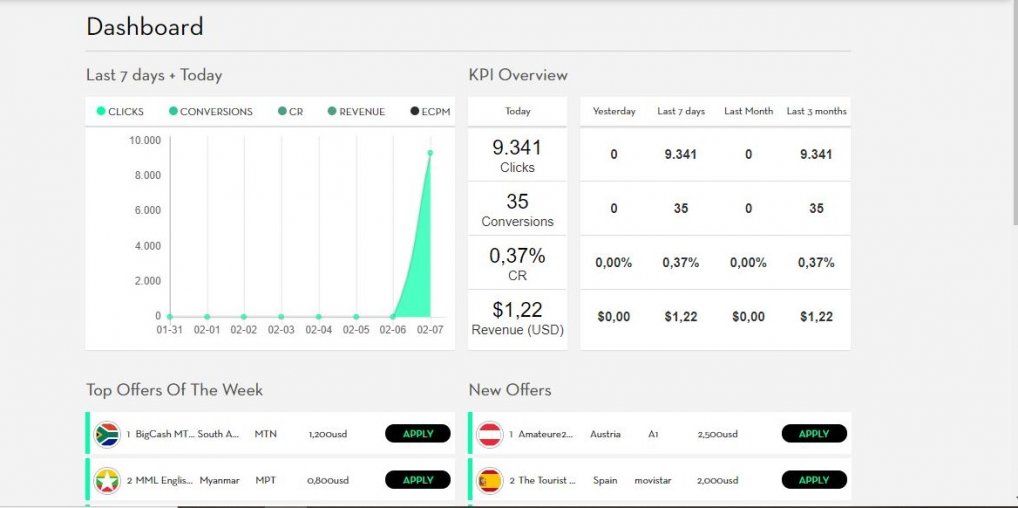Screen dimensions: 1018x508
Task: Select the Today KPI column header
Action: (518, 111)
